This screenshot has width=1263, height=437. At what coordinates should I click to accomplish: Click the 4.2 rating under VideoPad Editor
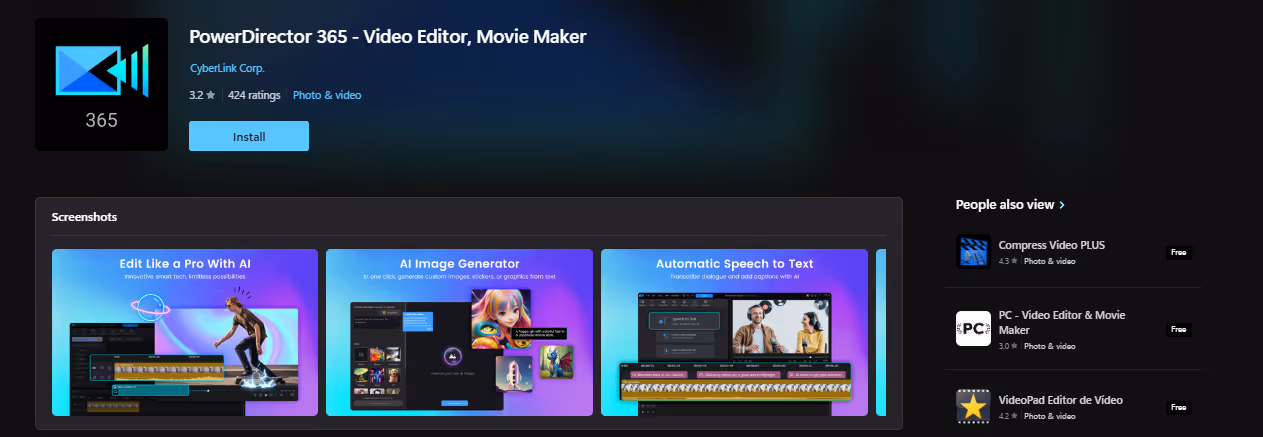tap(1008, 416)
